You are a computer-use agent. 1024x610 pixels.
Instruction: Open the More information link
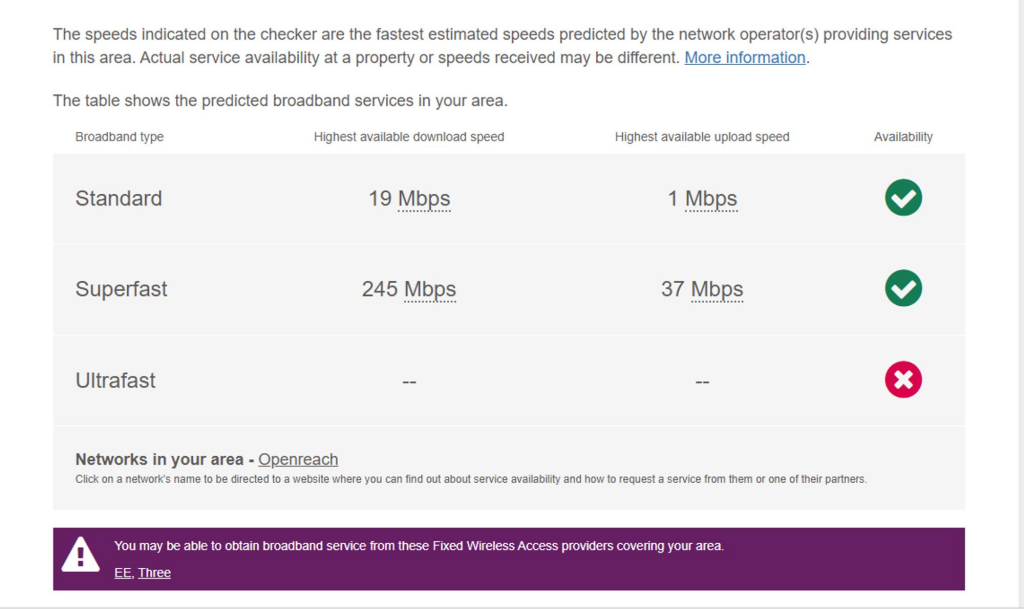(x=744, y=57)
